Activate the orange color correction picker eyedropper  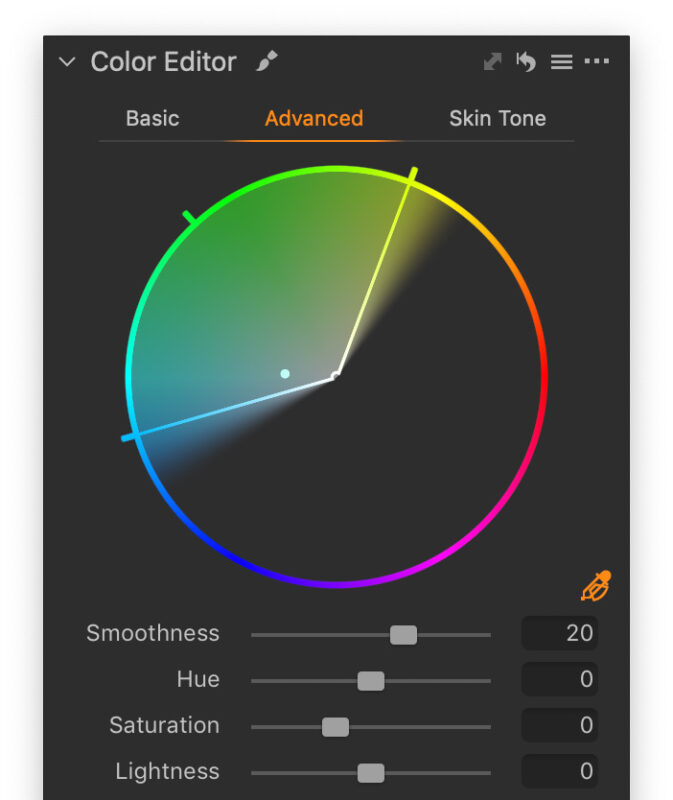596,586
